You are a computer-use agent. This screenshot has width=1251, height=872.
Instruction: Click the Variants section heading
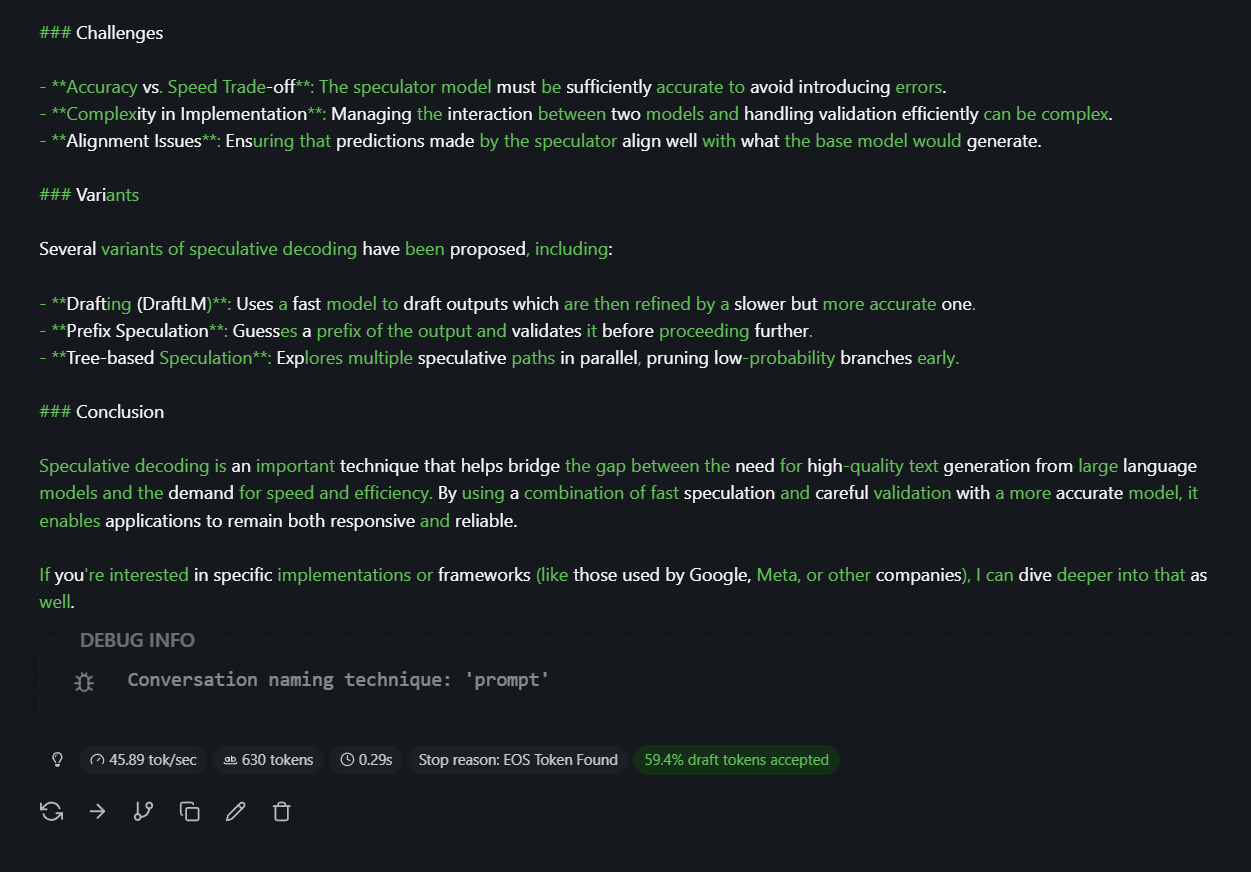tap(89, 194)
